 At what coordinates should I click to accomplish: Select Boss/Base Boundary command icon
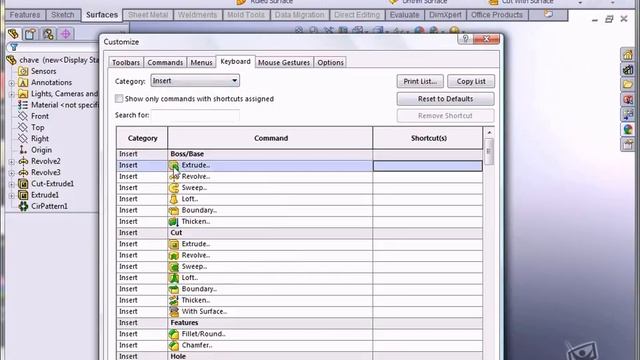pyautogui.click(x=174, y=210)
